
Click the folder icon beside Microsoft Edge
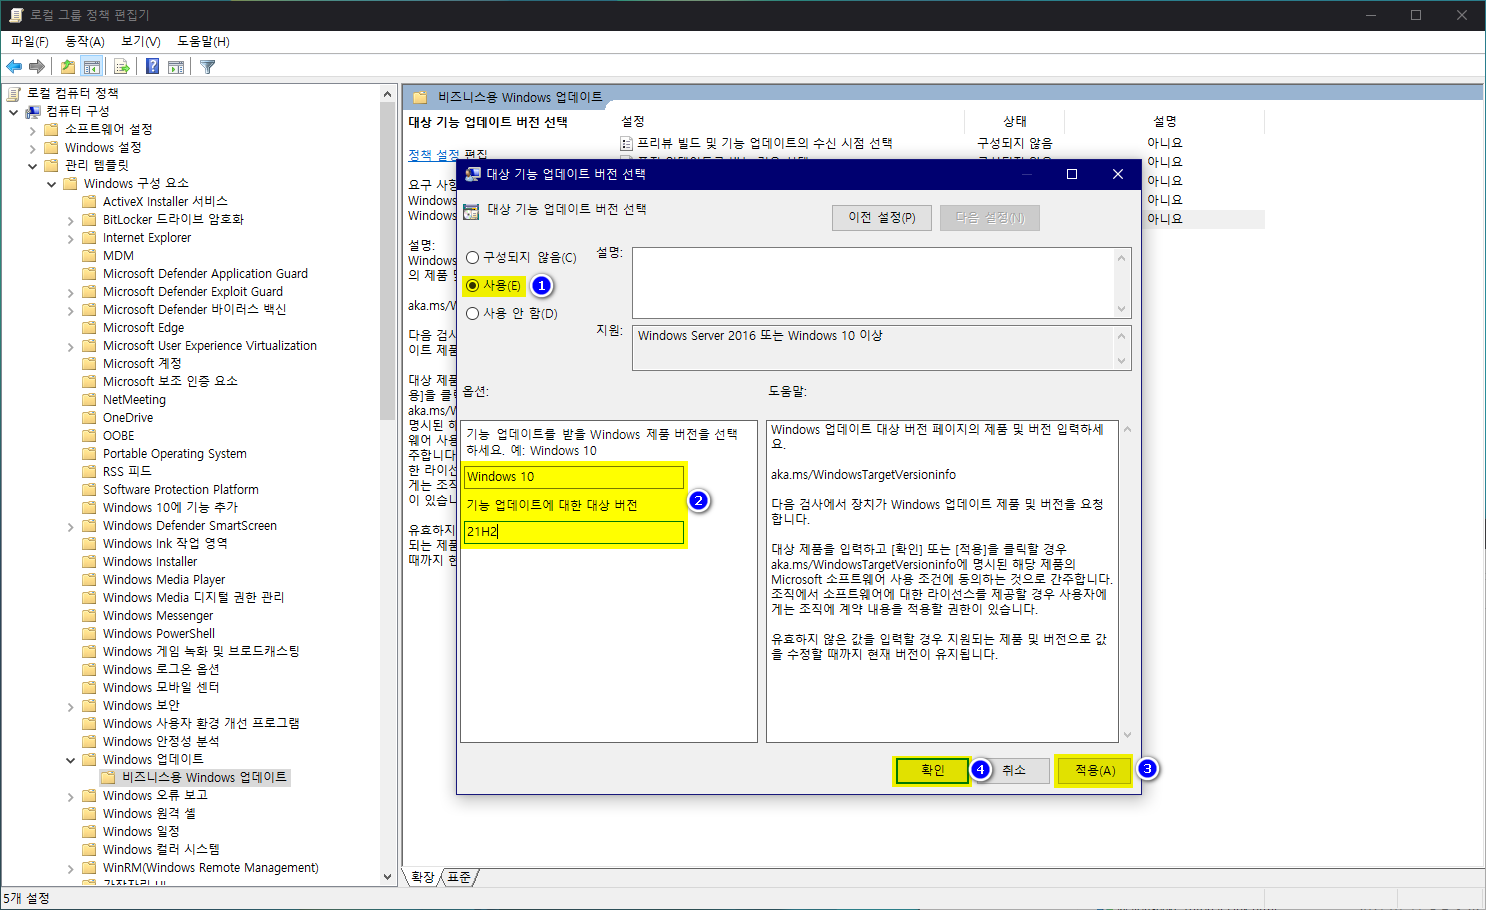[89, 328]
